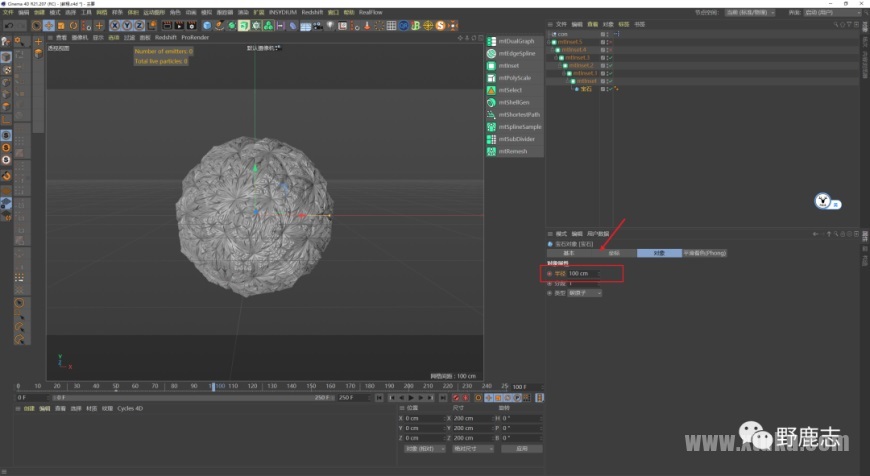The height and width of the screenshot is (476, 870).
Task: Toggle mtInset.3 enable checkmark
Action: (x=610, y=58)
